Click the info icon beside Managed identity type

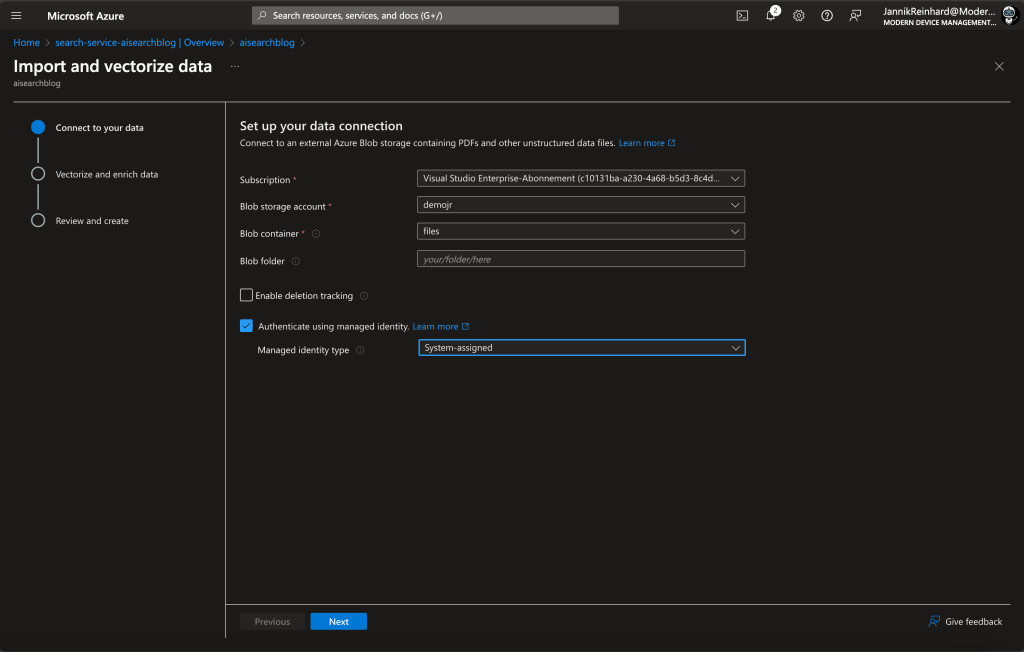360,350
